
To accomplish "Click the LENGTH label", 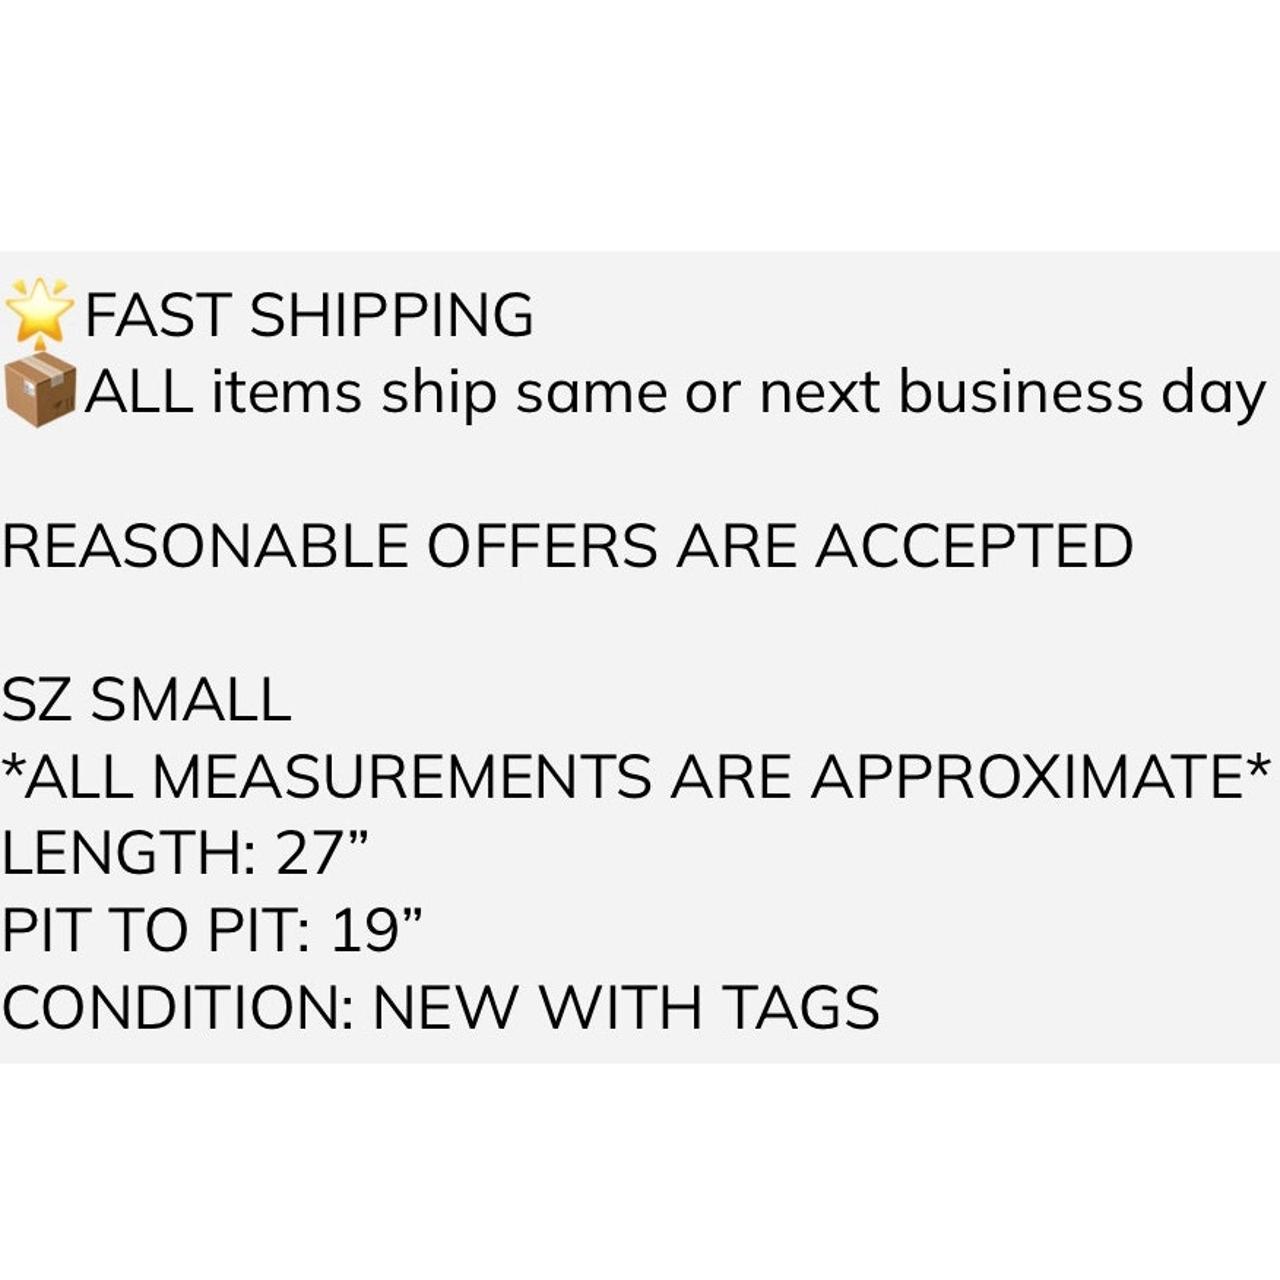I will pyautogui.click(x=128, y=853).
